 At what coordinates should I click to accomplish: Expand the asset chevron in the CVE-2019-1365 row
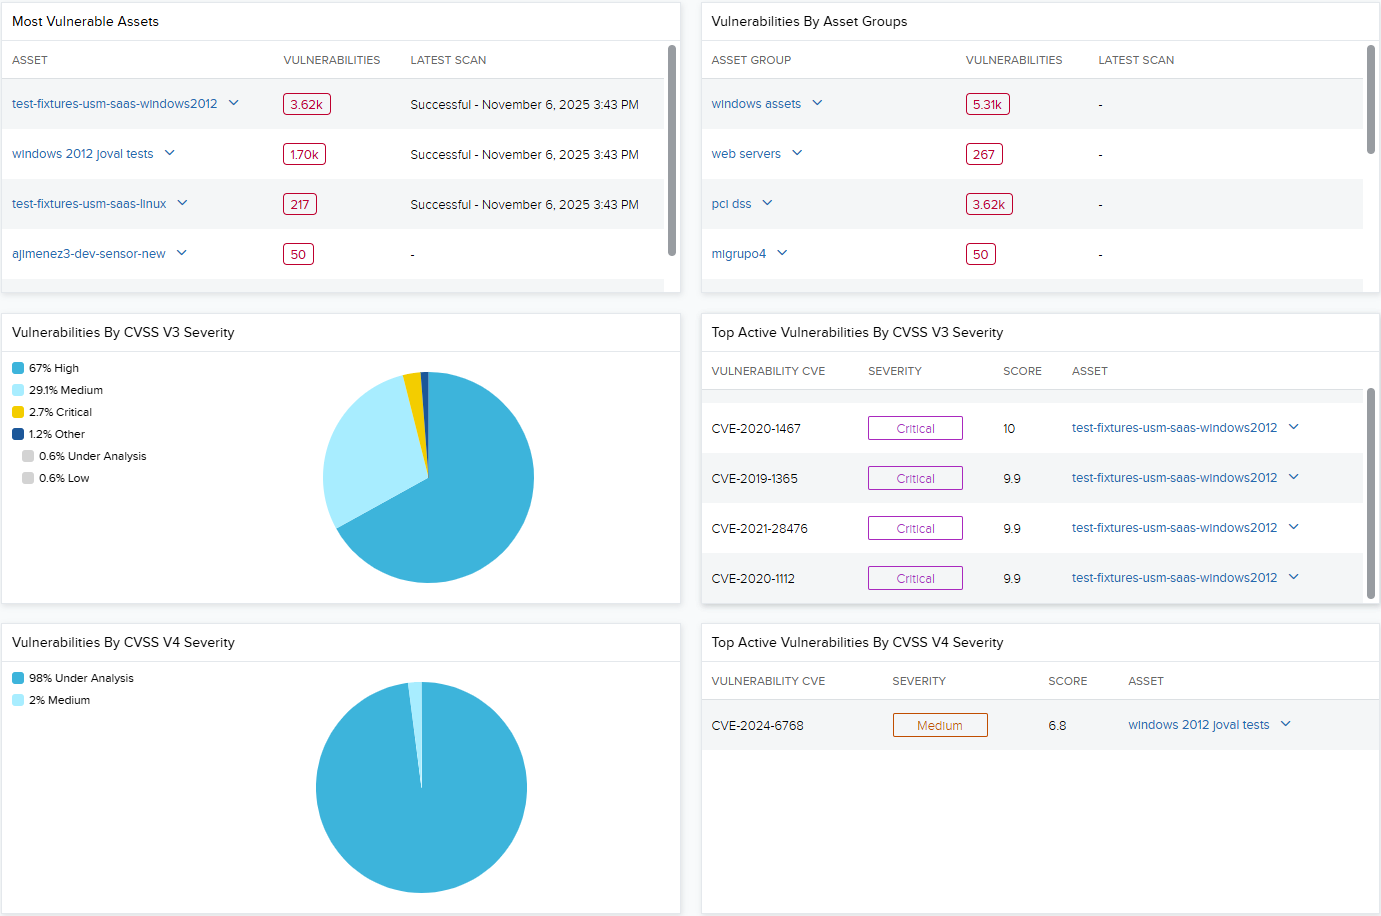point(1294,477)
